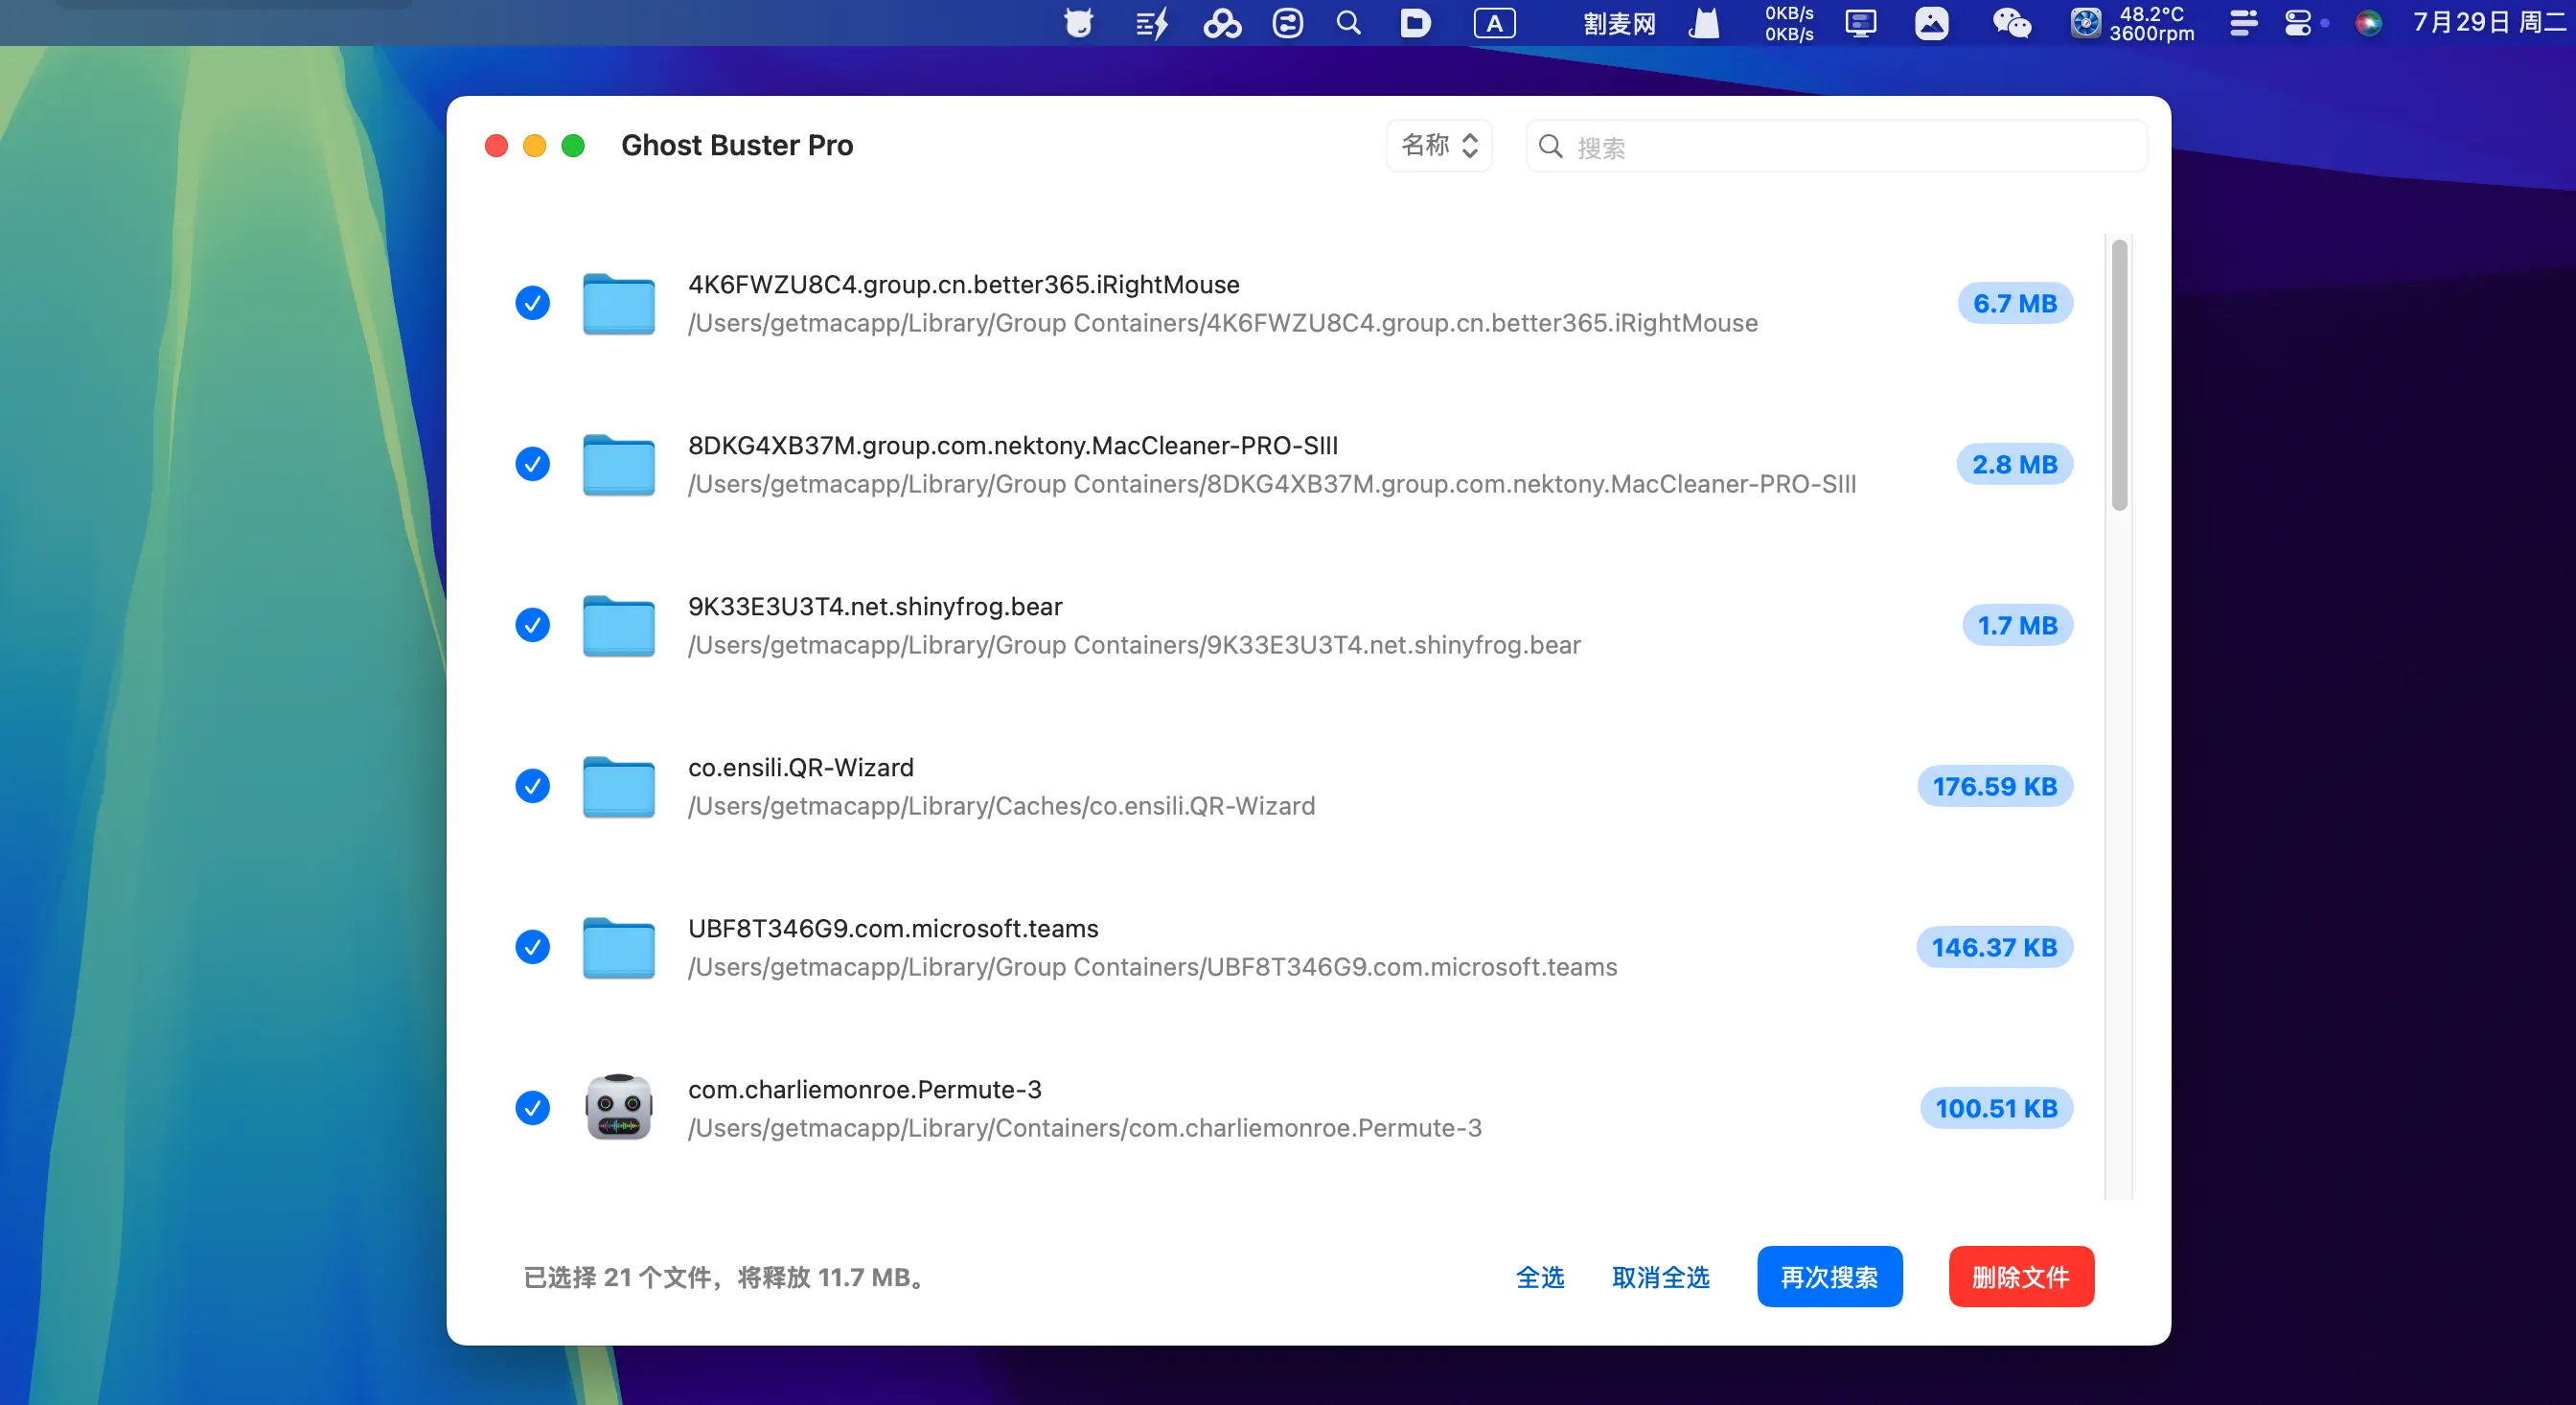The image size is (2576, 1405).
Task: Open the 名称 sort dropdown
Action: (x=1438, y=146)
